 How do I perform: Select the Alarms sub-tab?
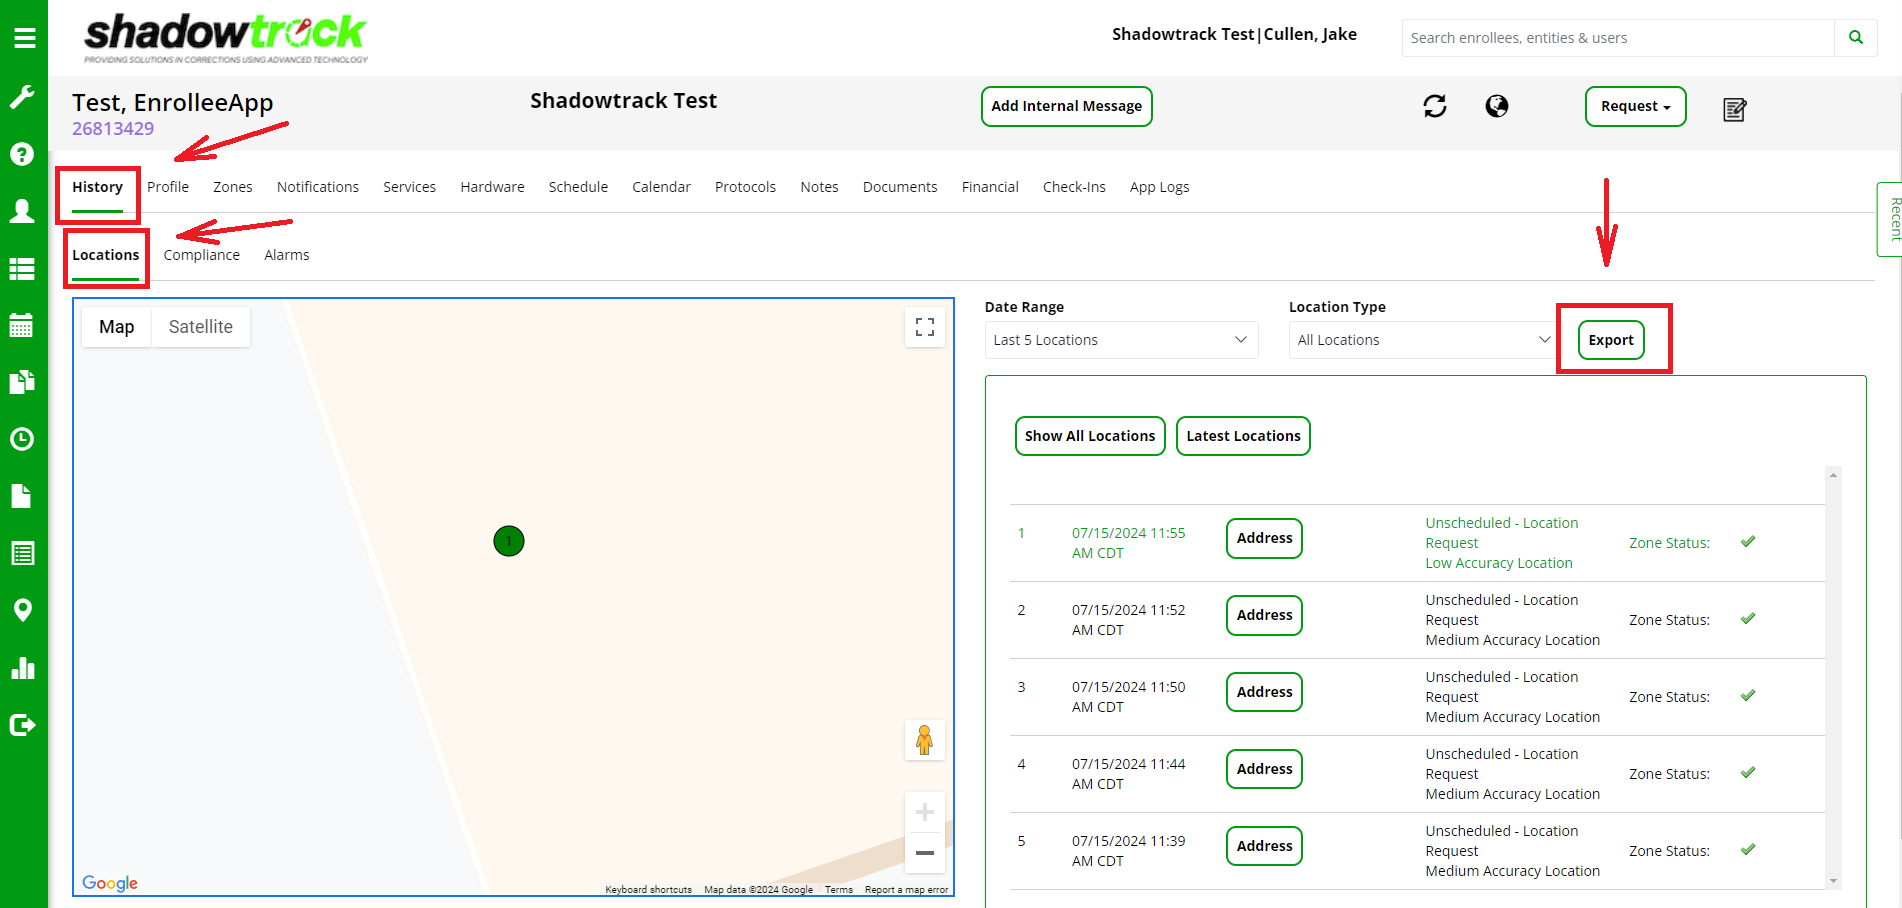[287, 255]
